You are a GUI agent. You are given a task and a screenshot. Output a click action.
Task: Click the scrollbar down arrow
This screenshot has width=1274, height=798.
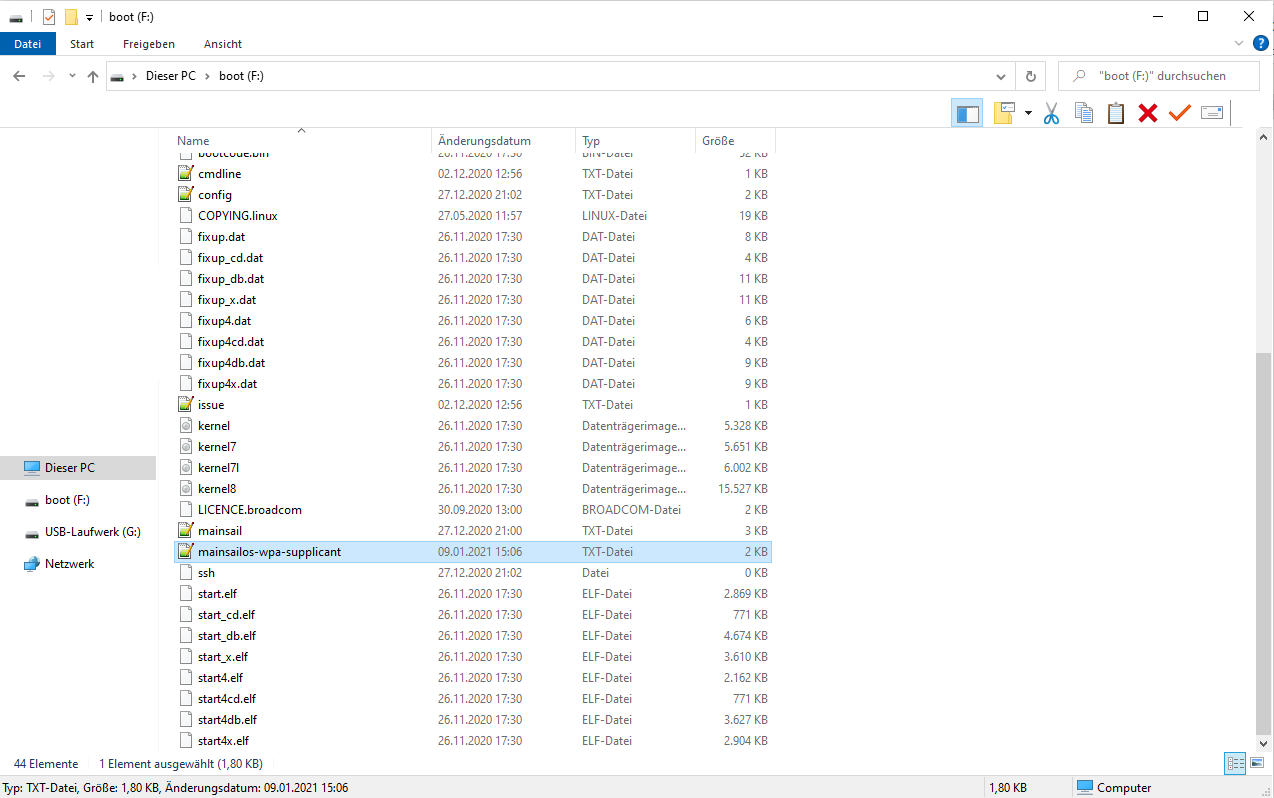coord(1265,744)
